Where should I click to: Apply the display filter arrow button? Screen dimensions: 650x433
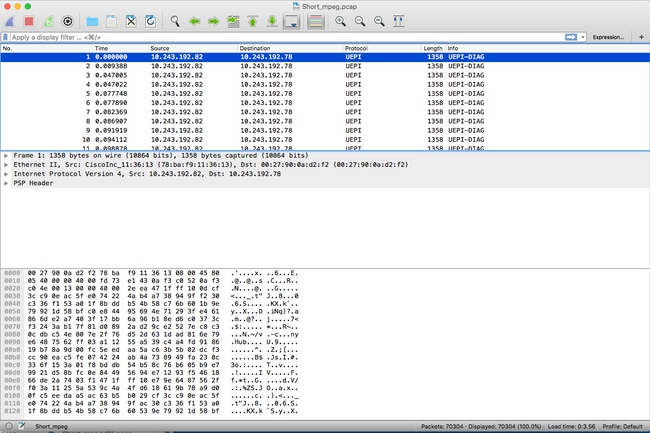(x=571, y=37)
